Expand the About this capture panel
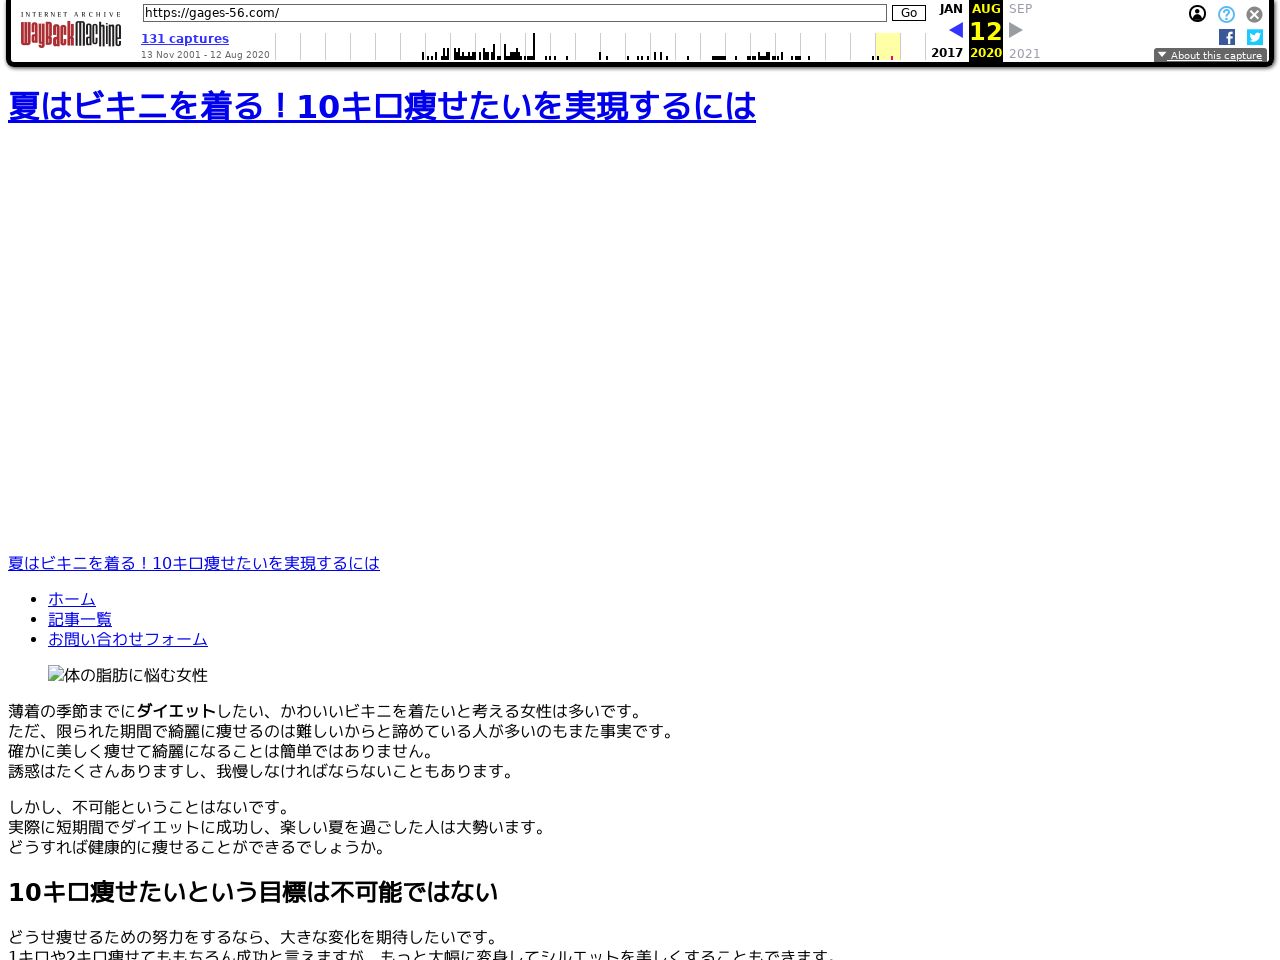 [1210, 56]
